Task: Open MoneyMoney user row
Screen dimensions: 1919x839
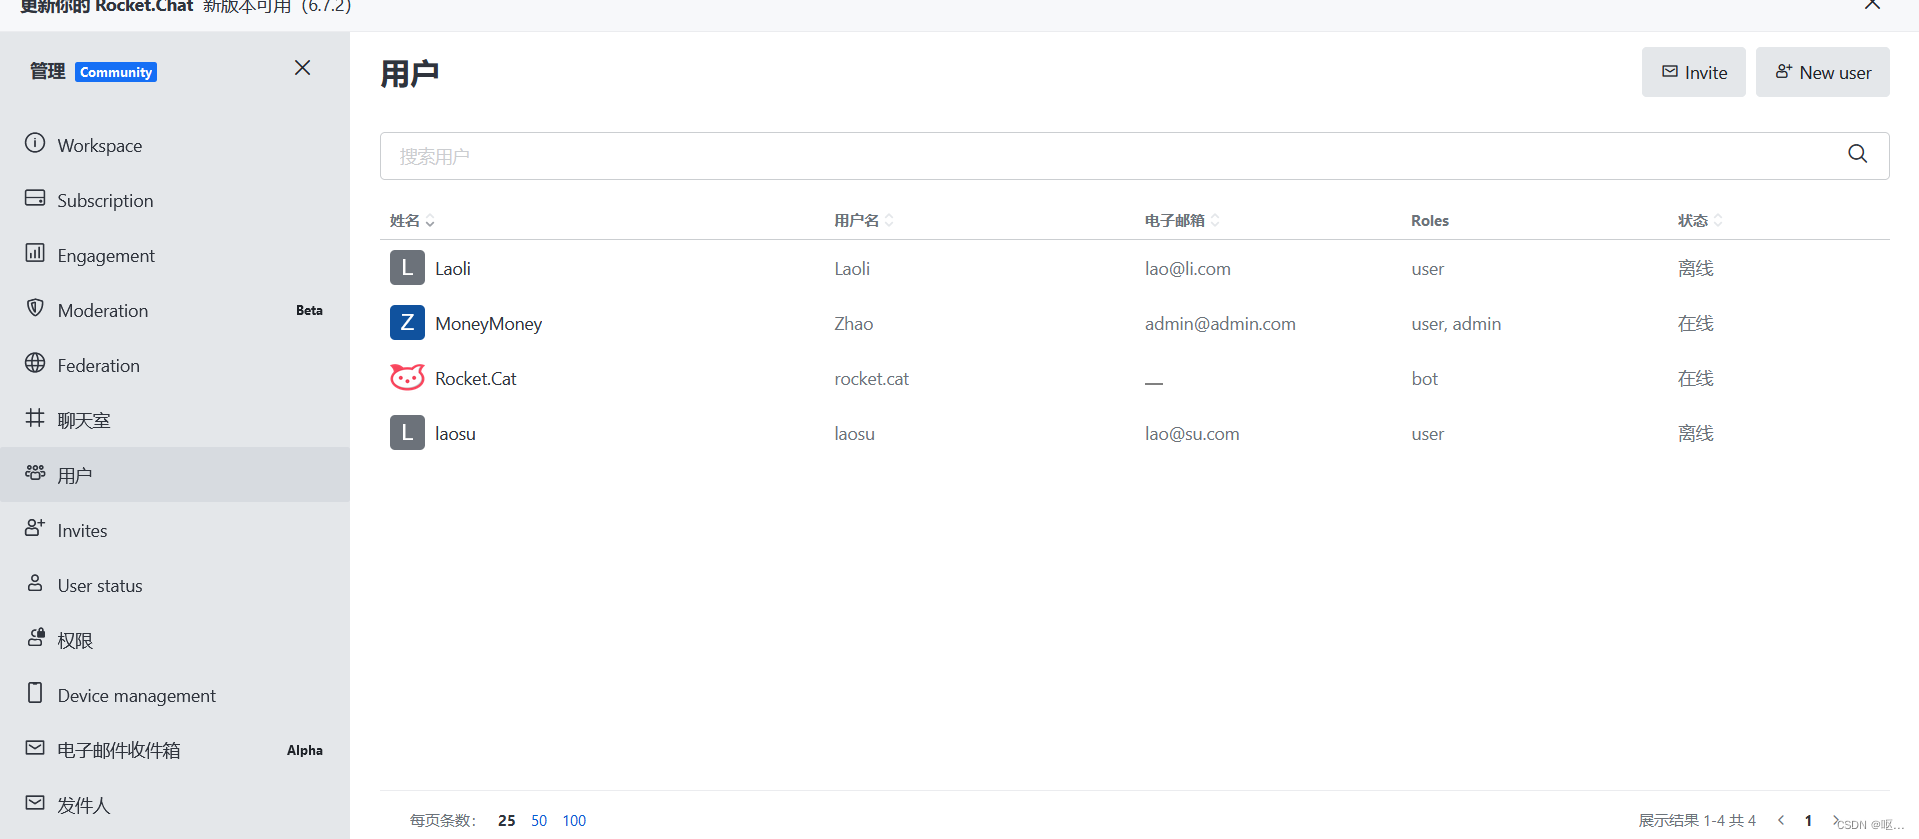Action: [x=1135, y=323]
